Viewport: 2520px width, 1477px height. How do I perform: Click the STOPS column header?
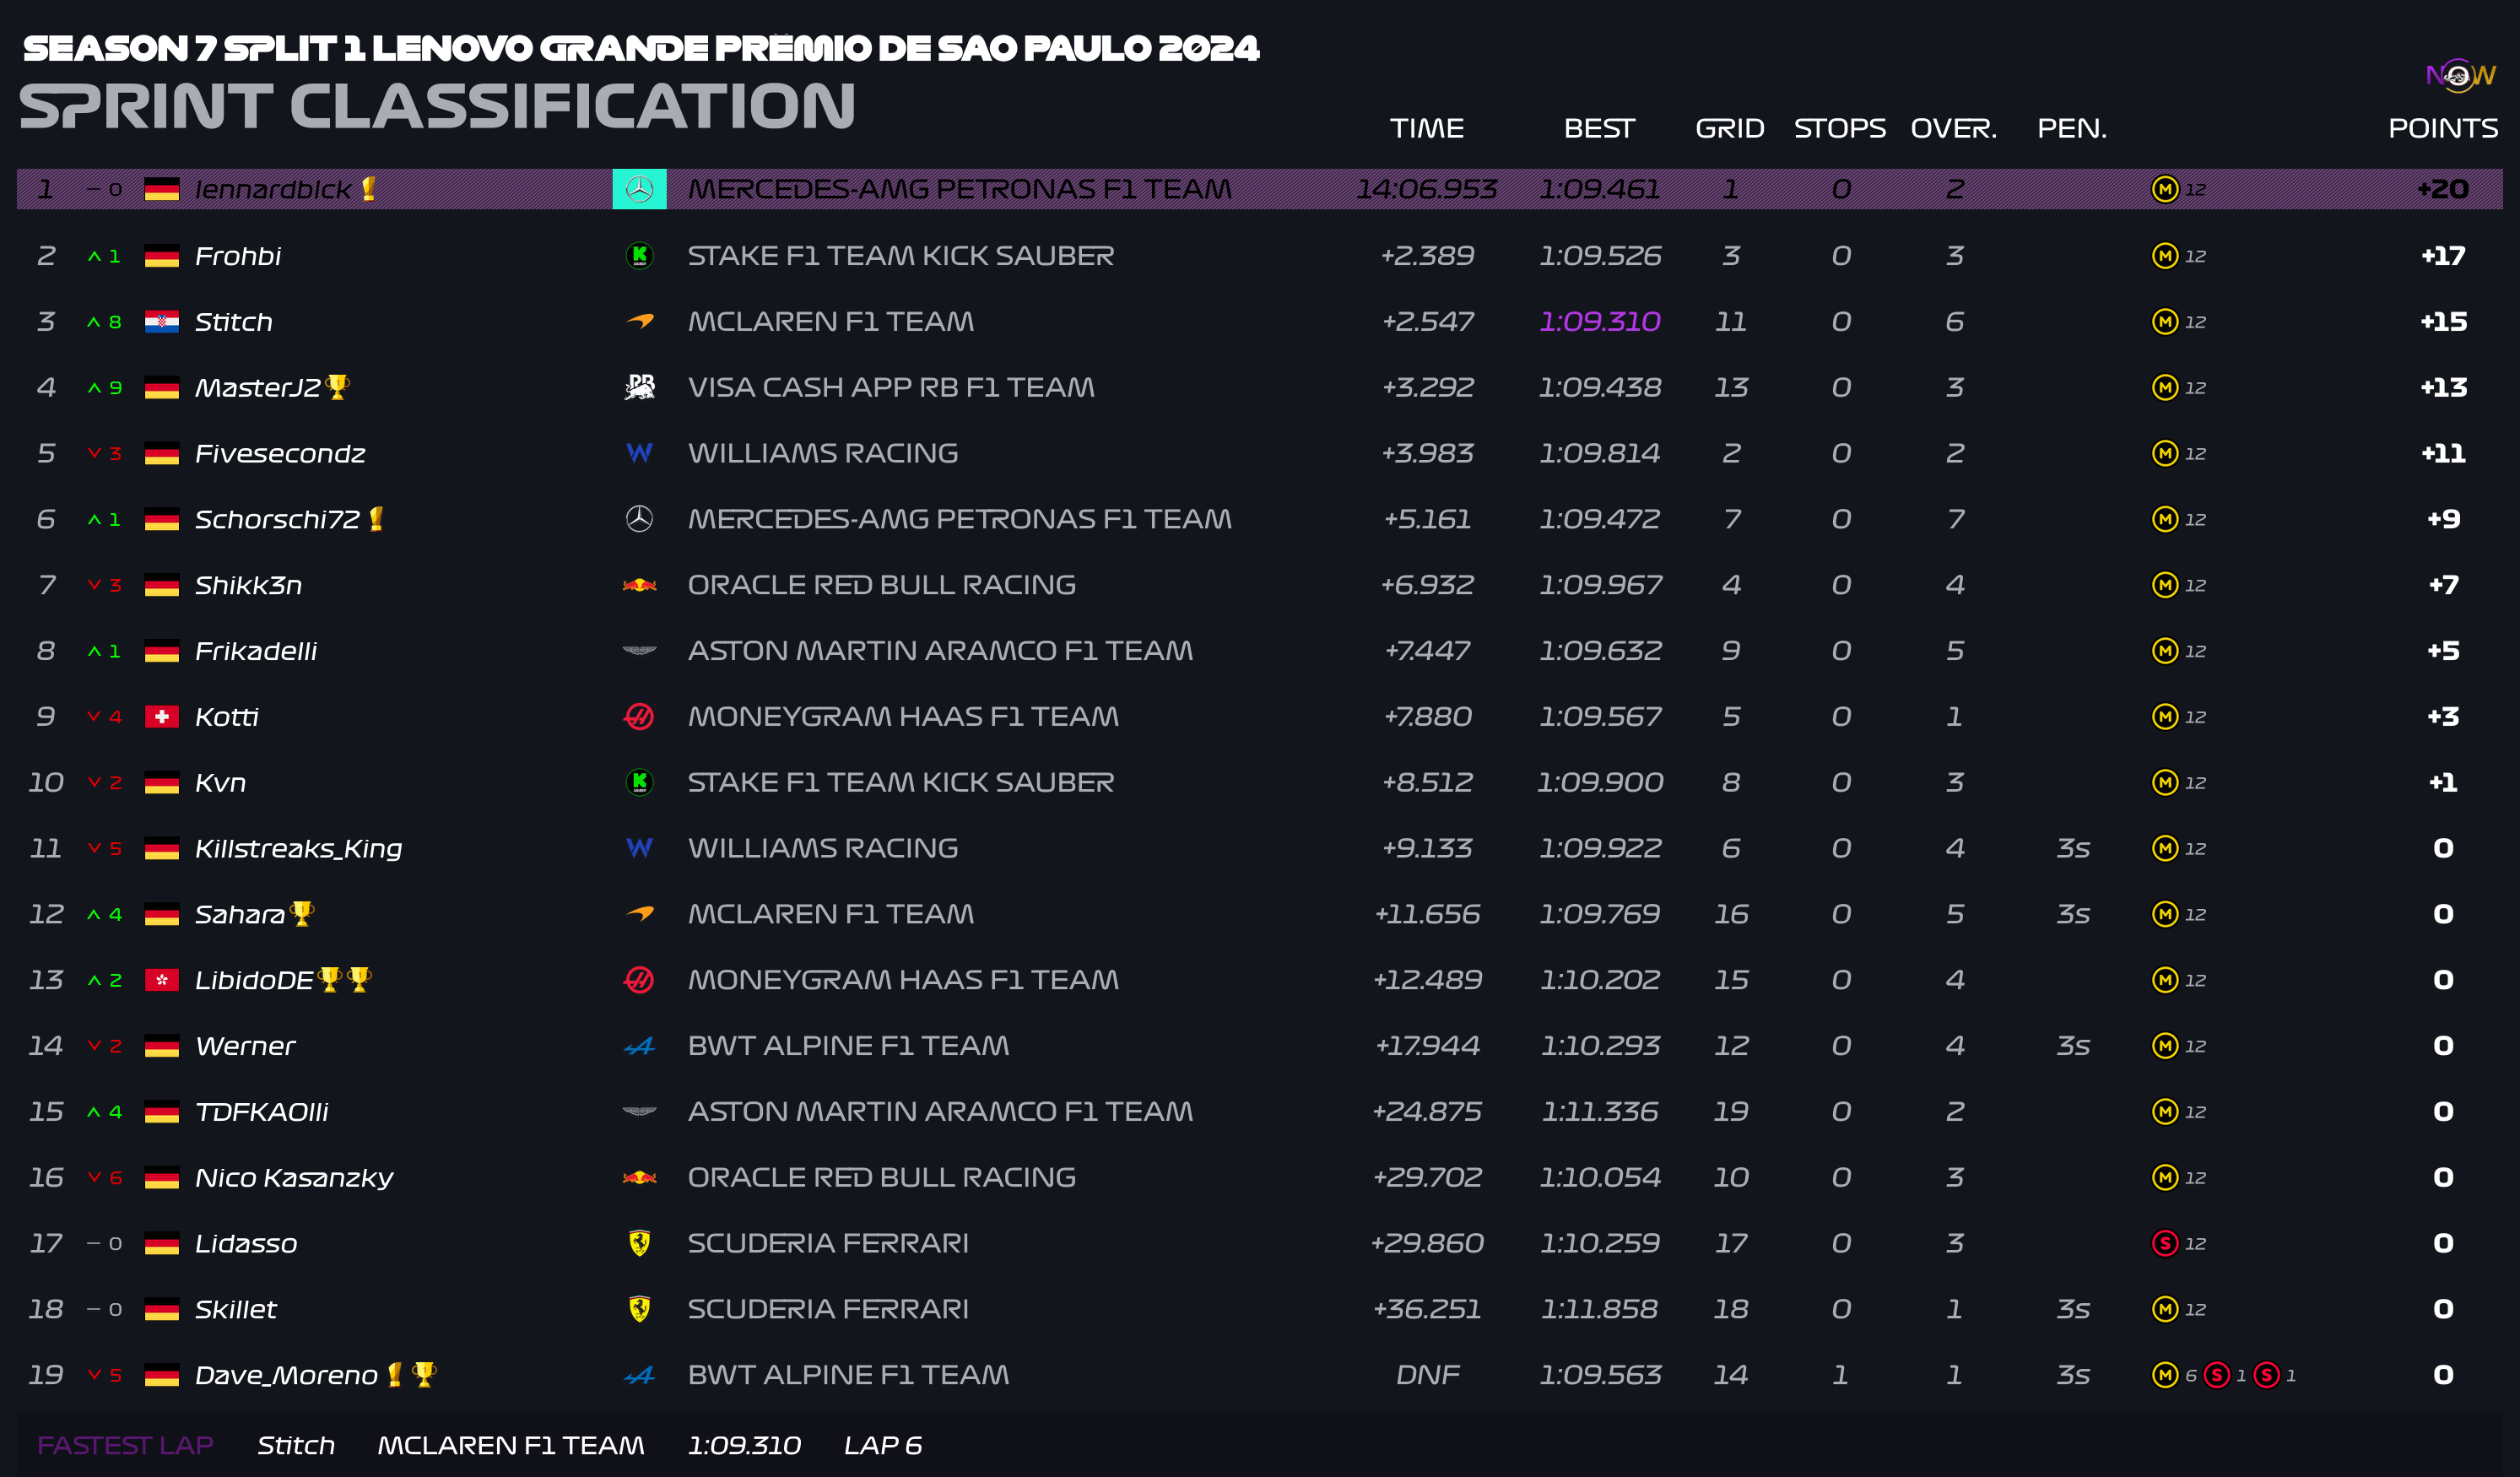(x=1840, y=128)
